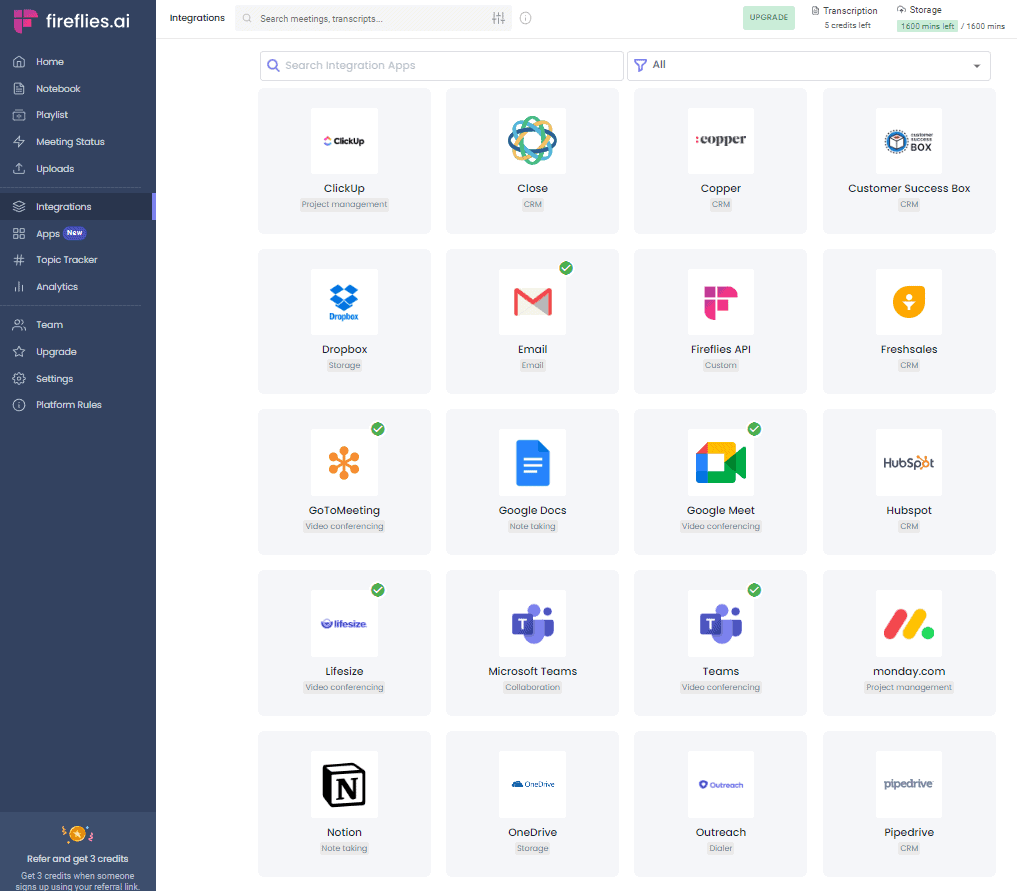Expand the search filter options icon

(x=498, y=18)
